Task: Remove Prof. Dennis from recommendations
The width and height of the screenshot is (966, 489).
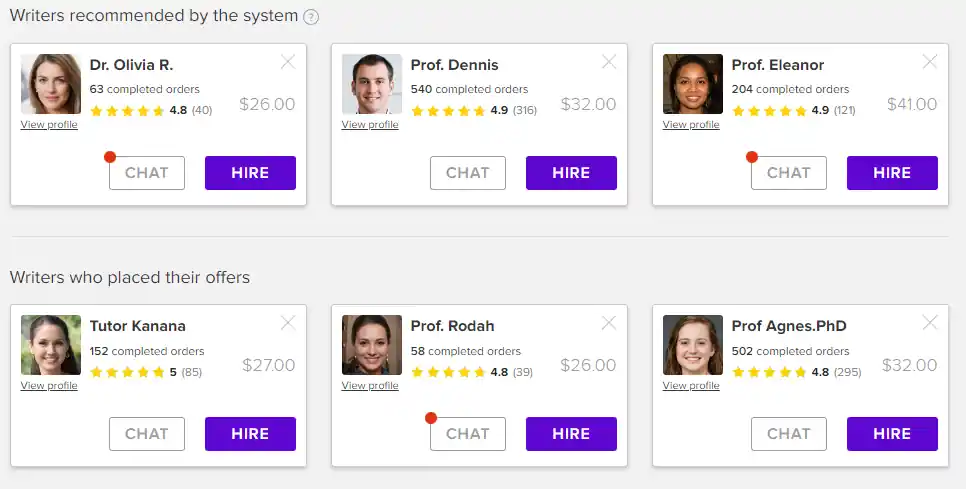Action: (x=609, y=62)
